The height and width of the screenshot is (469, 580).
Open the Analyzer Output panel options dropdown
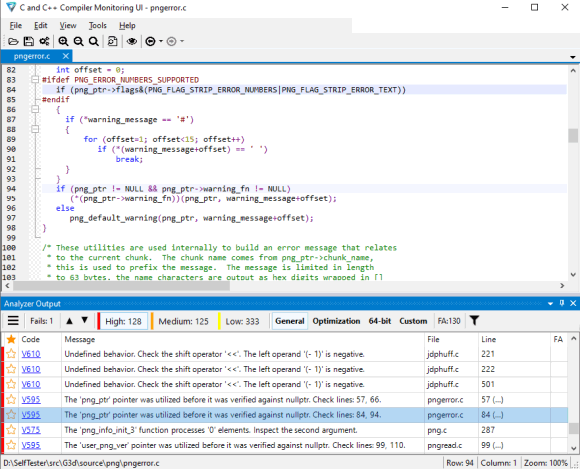tap(550, 303)
